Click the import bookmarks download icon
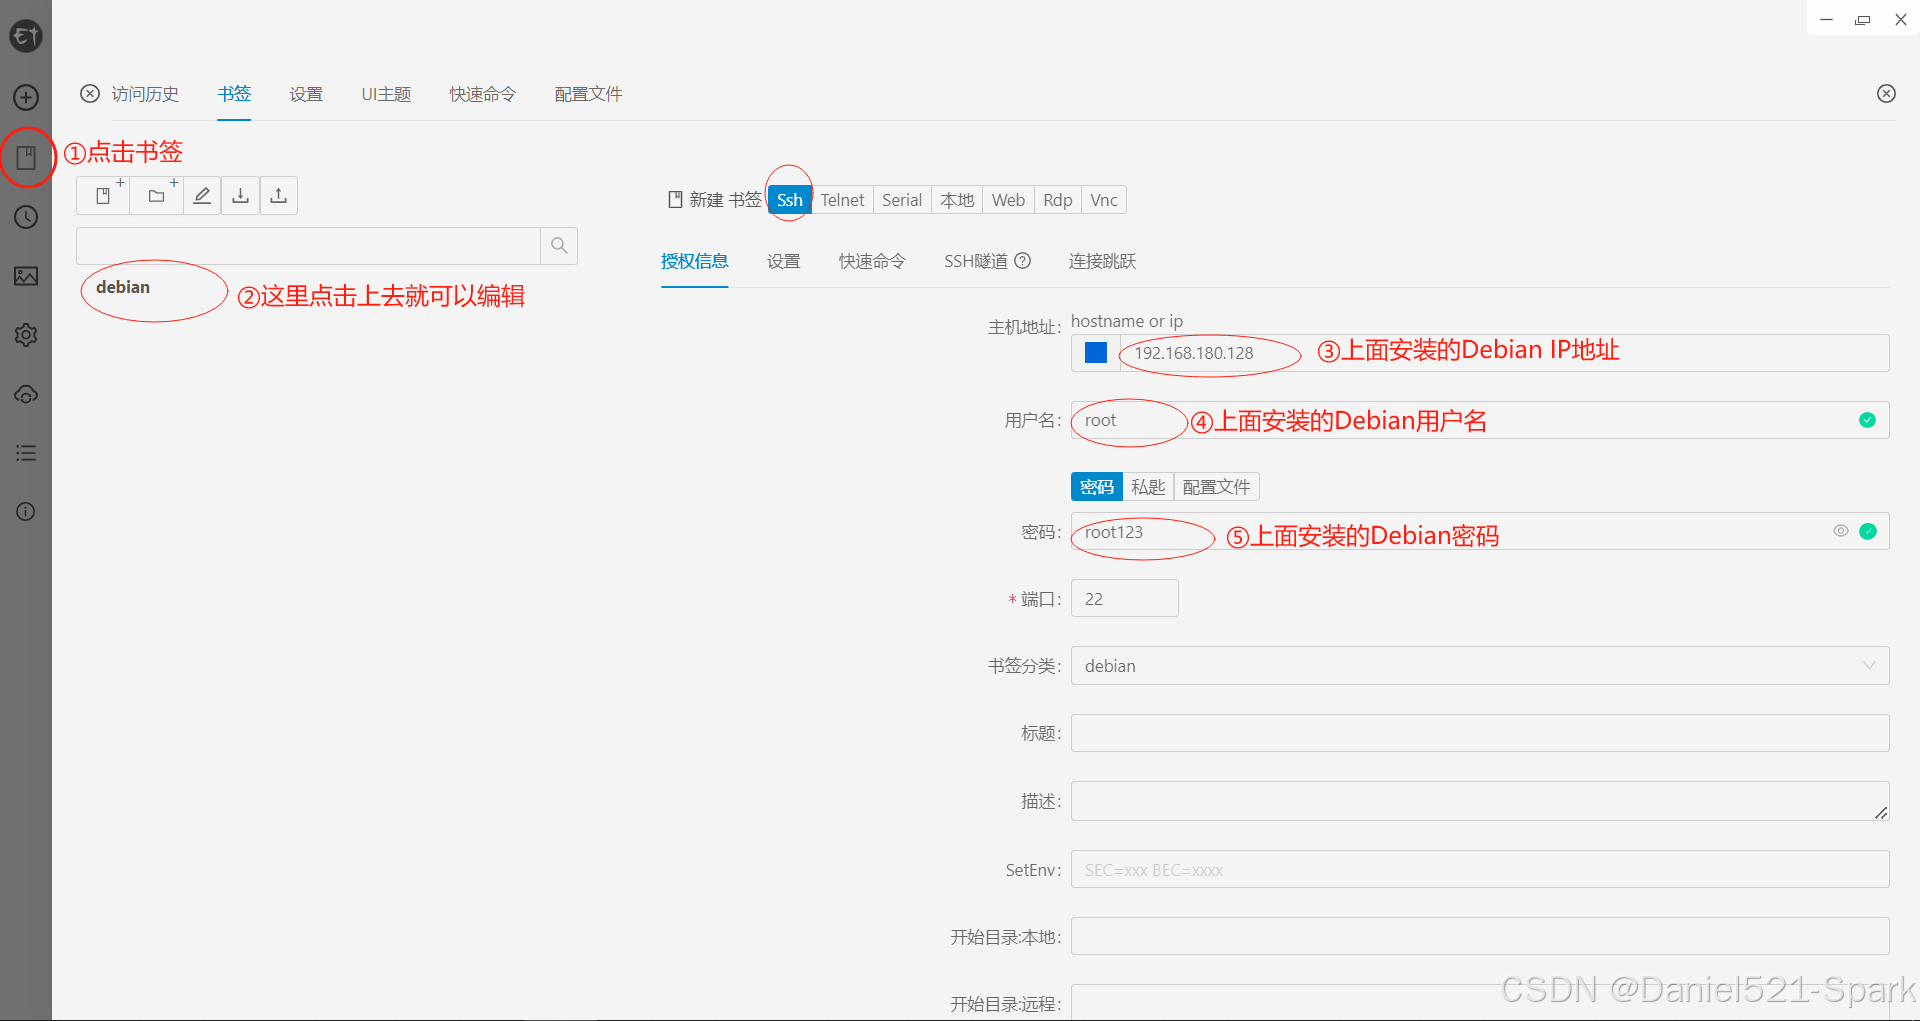Image resolution: width=1920 pixels, height=1021 pixels. click(x=240, y=196)
